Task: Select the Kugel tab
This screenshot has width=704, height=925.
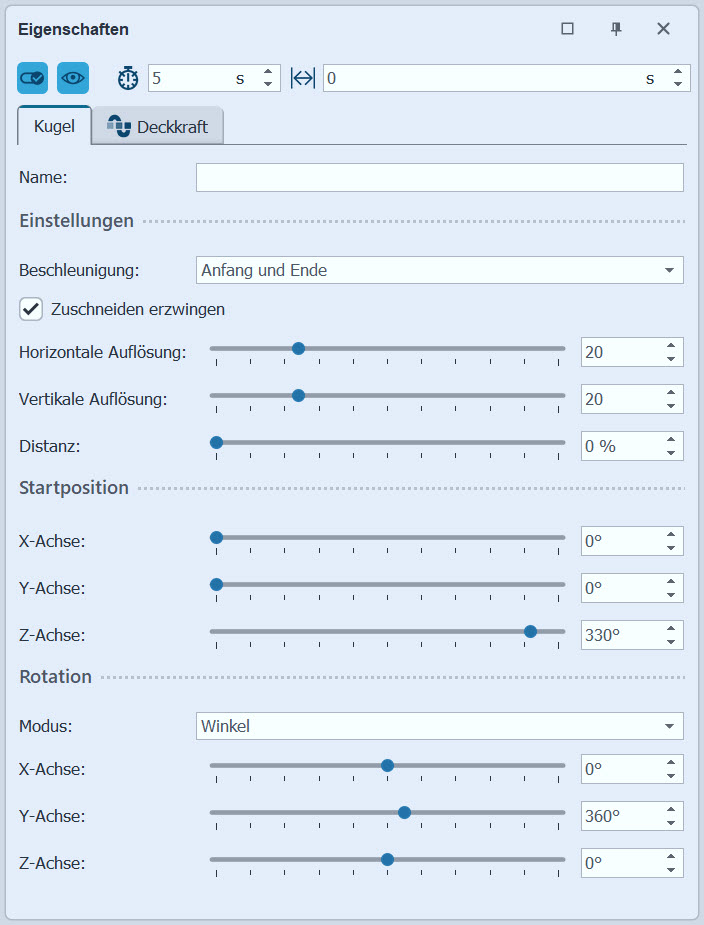Action: coord(54,127)
